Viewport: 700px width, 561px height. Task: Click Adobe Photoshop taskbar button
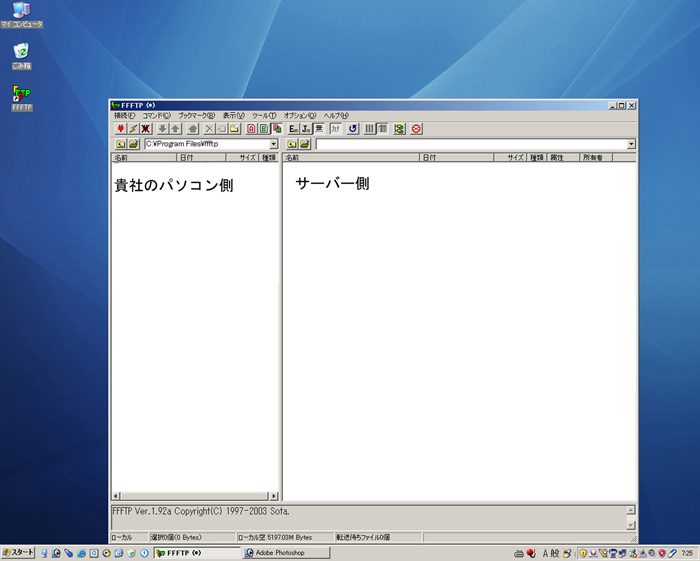tap(287, 553)
